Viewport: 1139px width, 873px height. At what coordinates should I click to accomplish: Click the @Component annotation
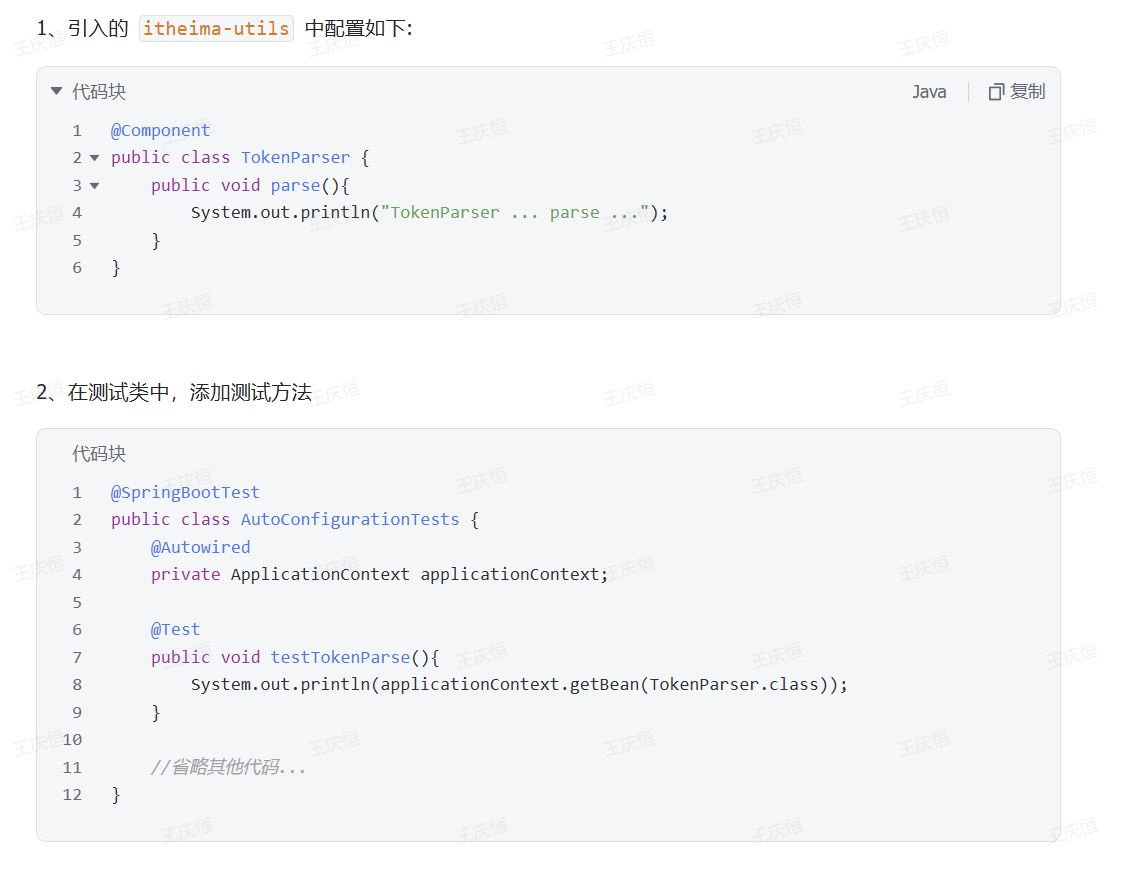160,130
